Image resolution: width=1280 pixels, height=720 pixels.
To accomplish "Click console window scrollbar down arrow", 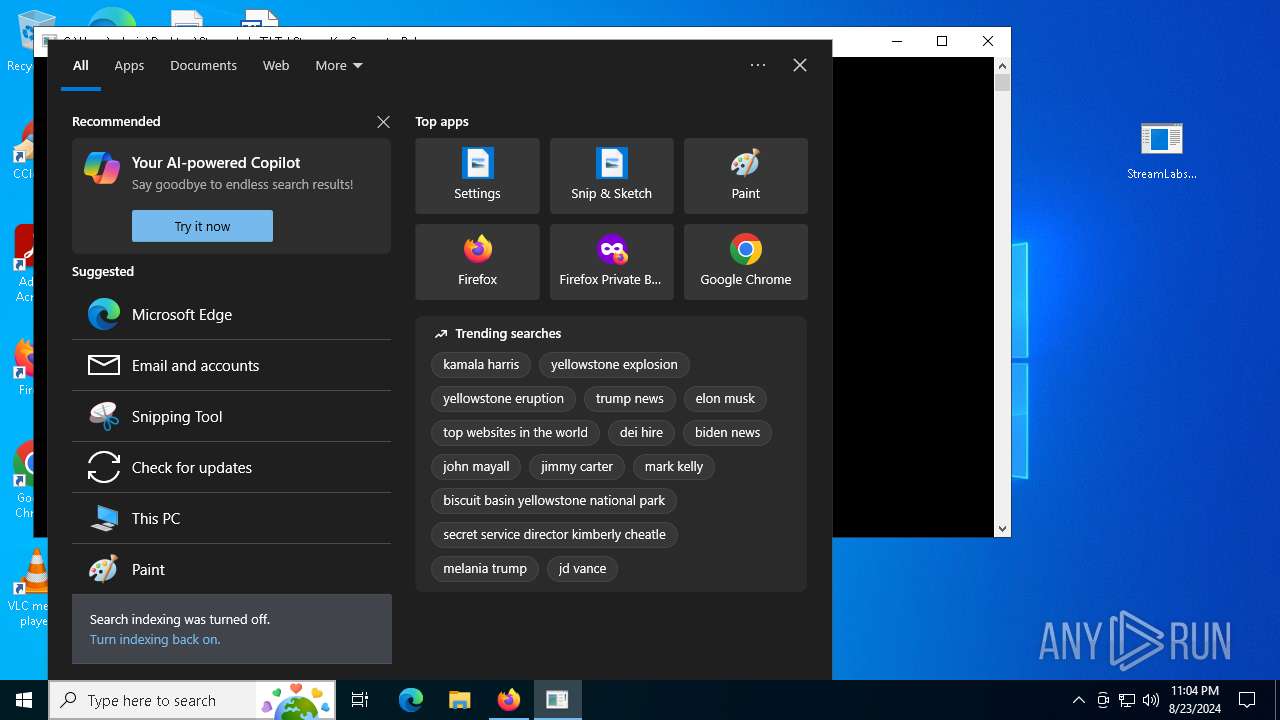I will click(x=1002, y=528).
